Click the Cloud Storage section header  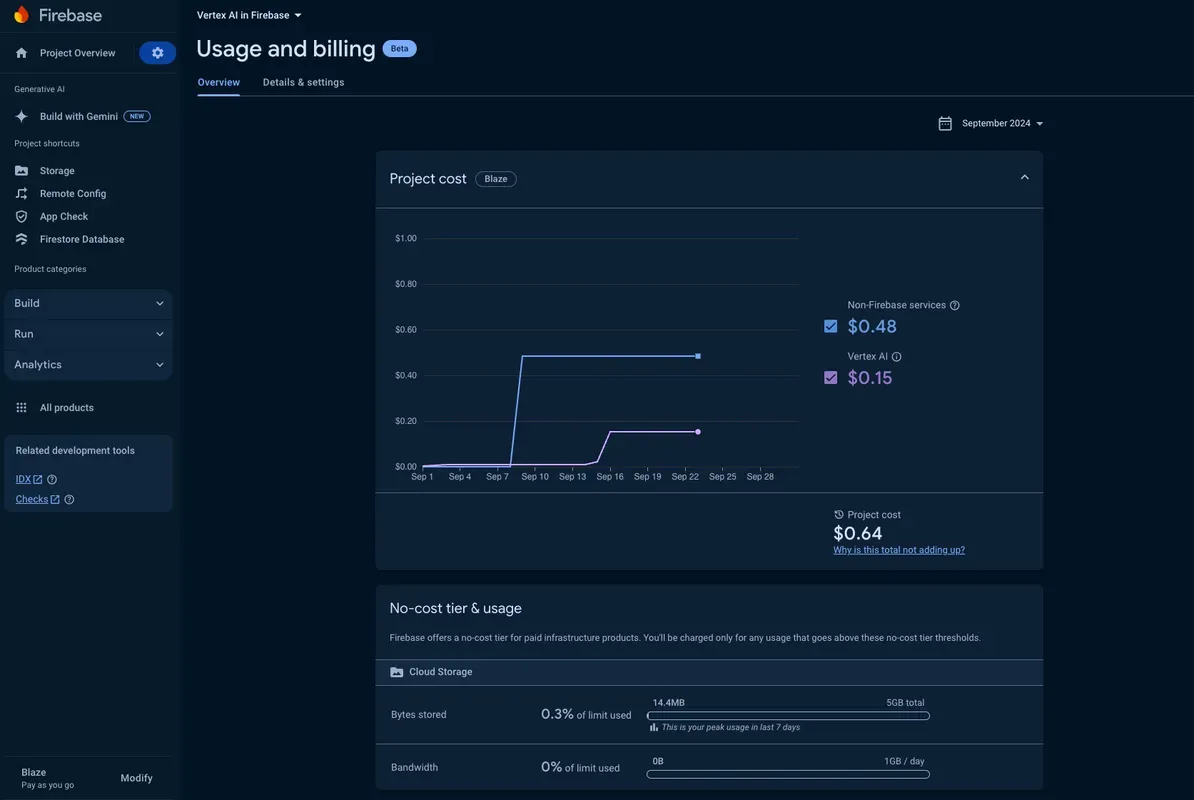pos(709,672)
